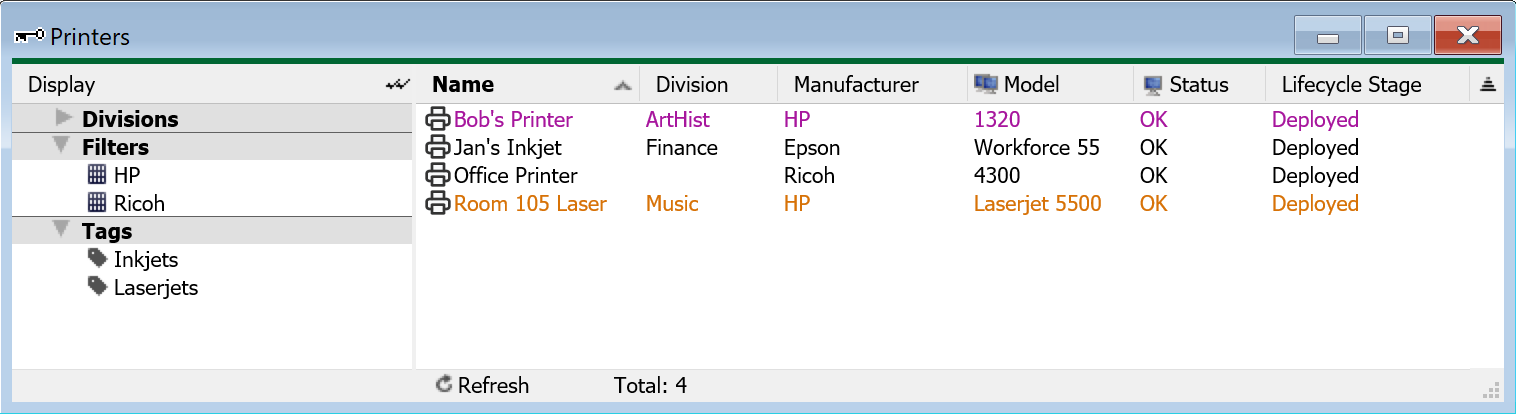The width and height of the screenshot is (1516, 414).
Task: Select the Jan's Inkjet row
Action: (x=960, y=148)
